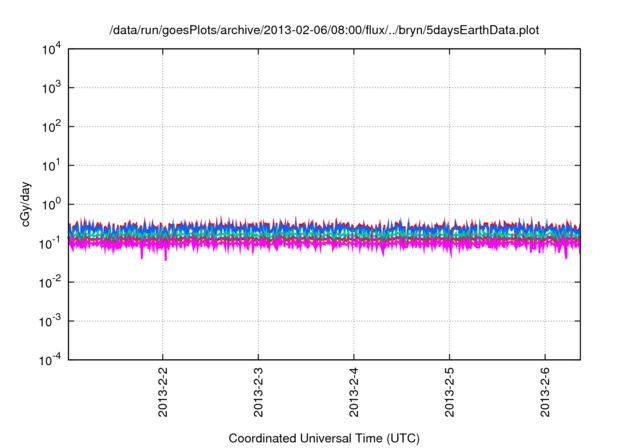Image resolution: width=640 pixels, height=448 pixels.
Task: Select the 2013-2-5 date tick label
Action: [x=448, y=395]
